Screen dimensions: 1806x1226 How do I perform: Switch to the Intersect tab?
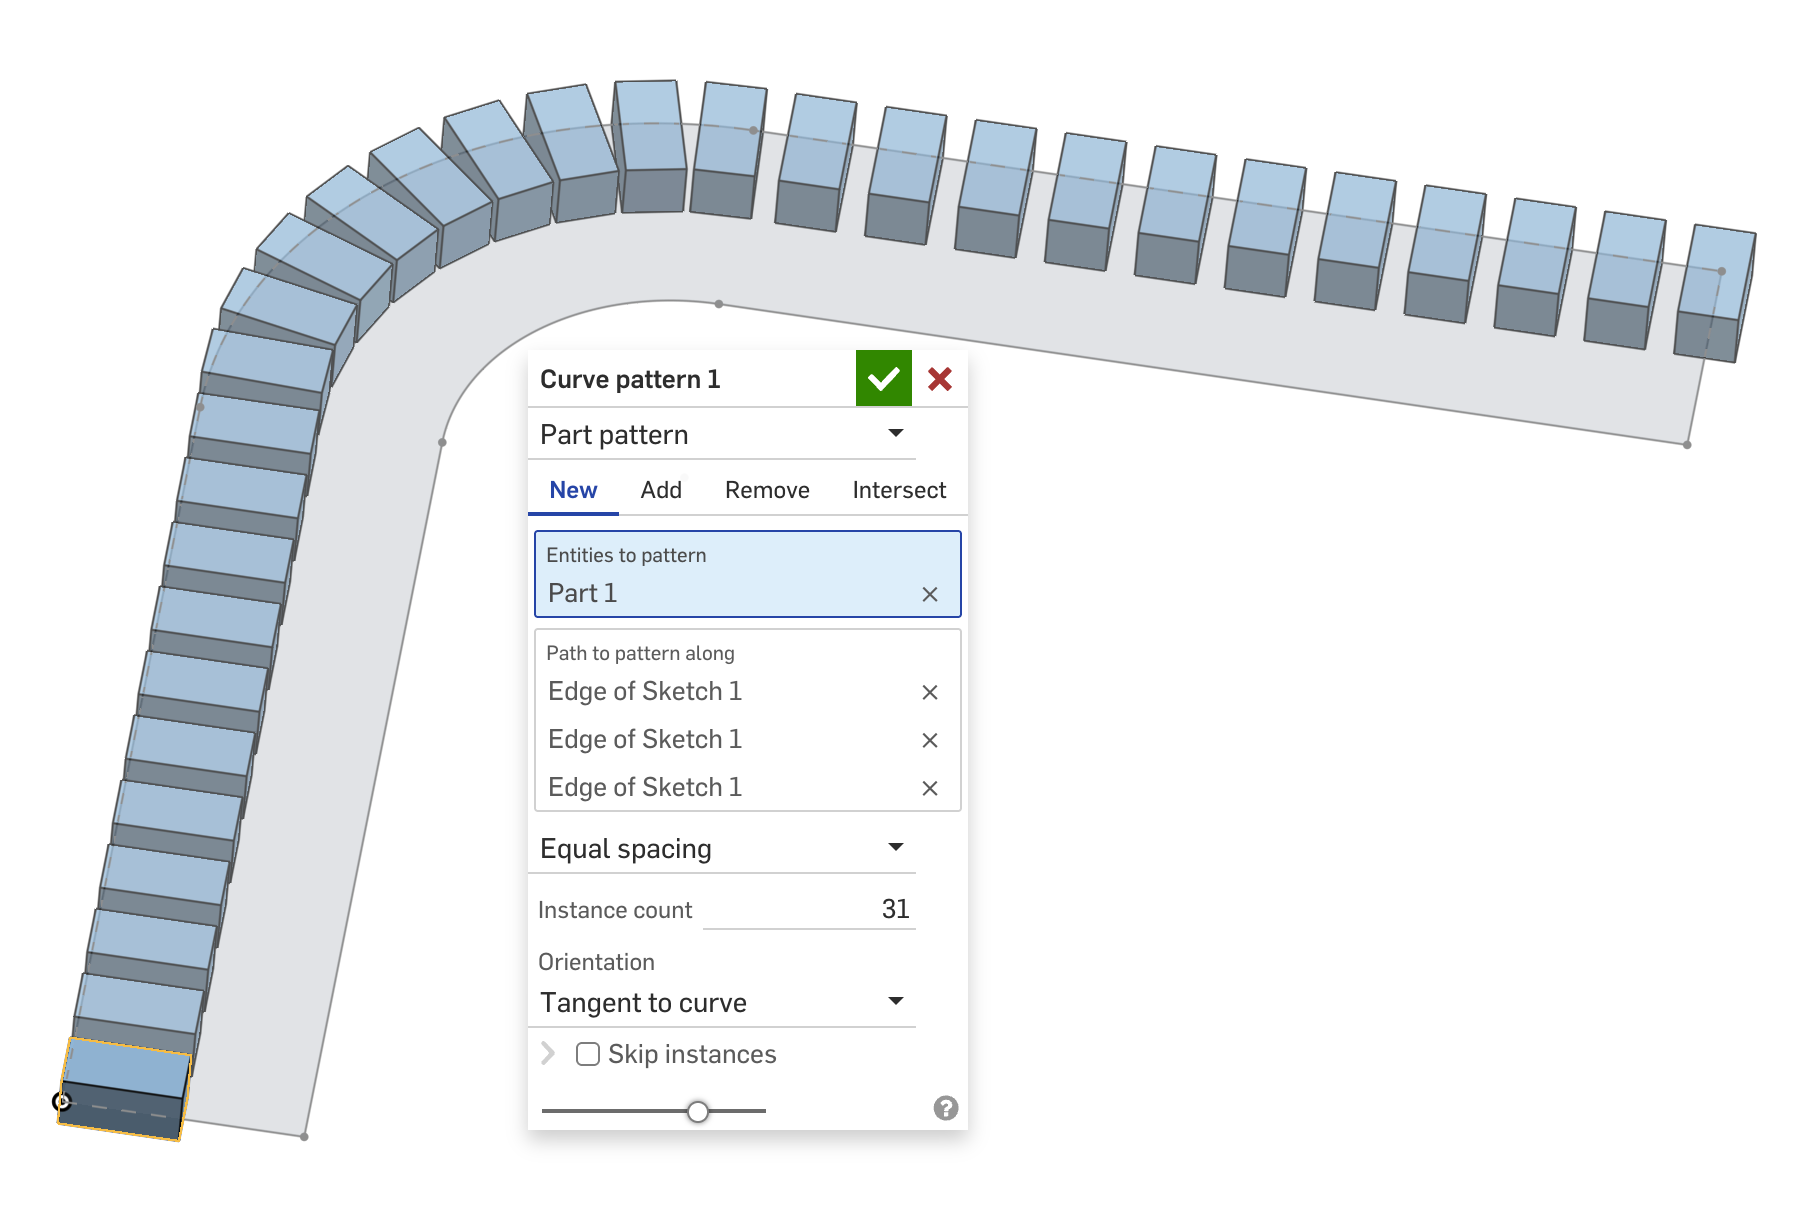pyautogui.click(x=899, y=490)
